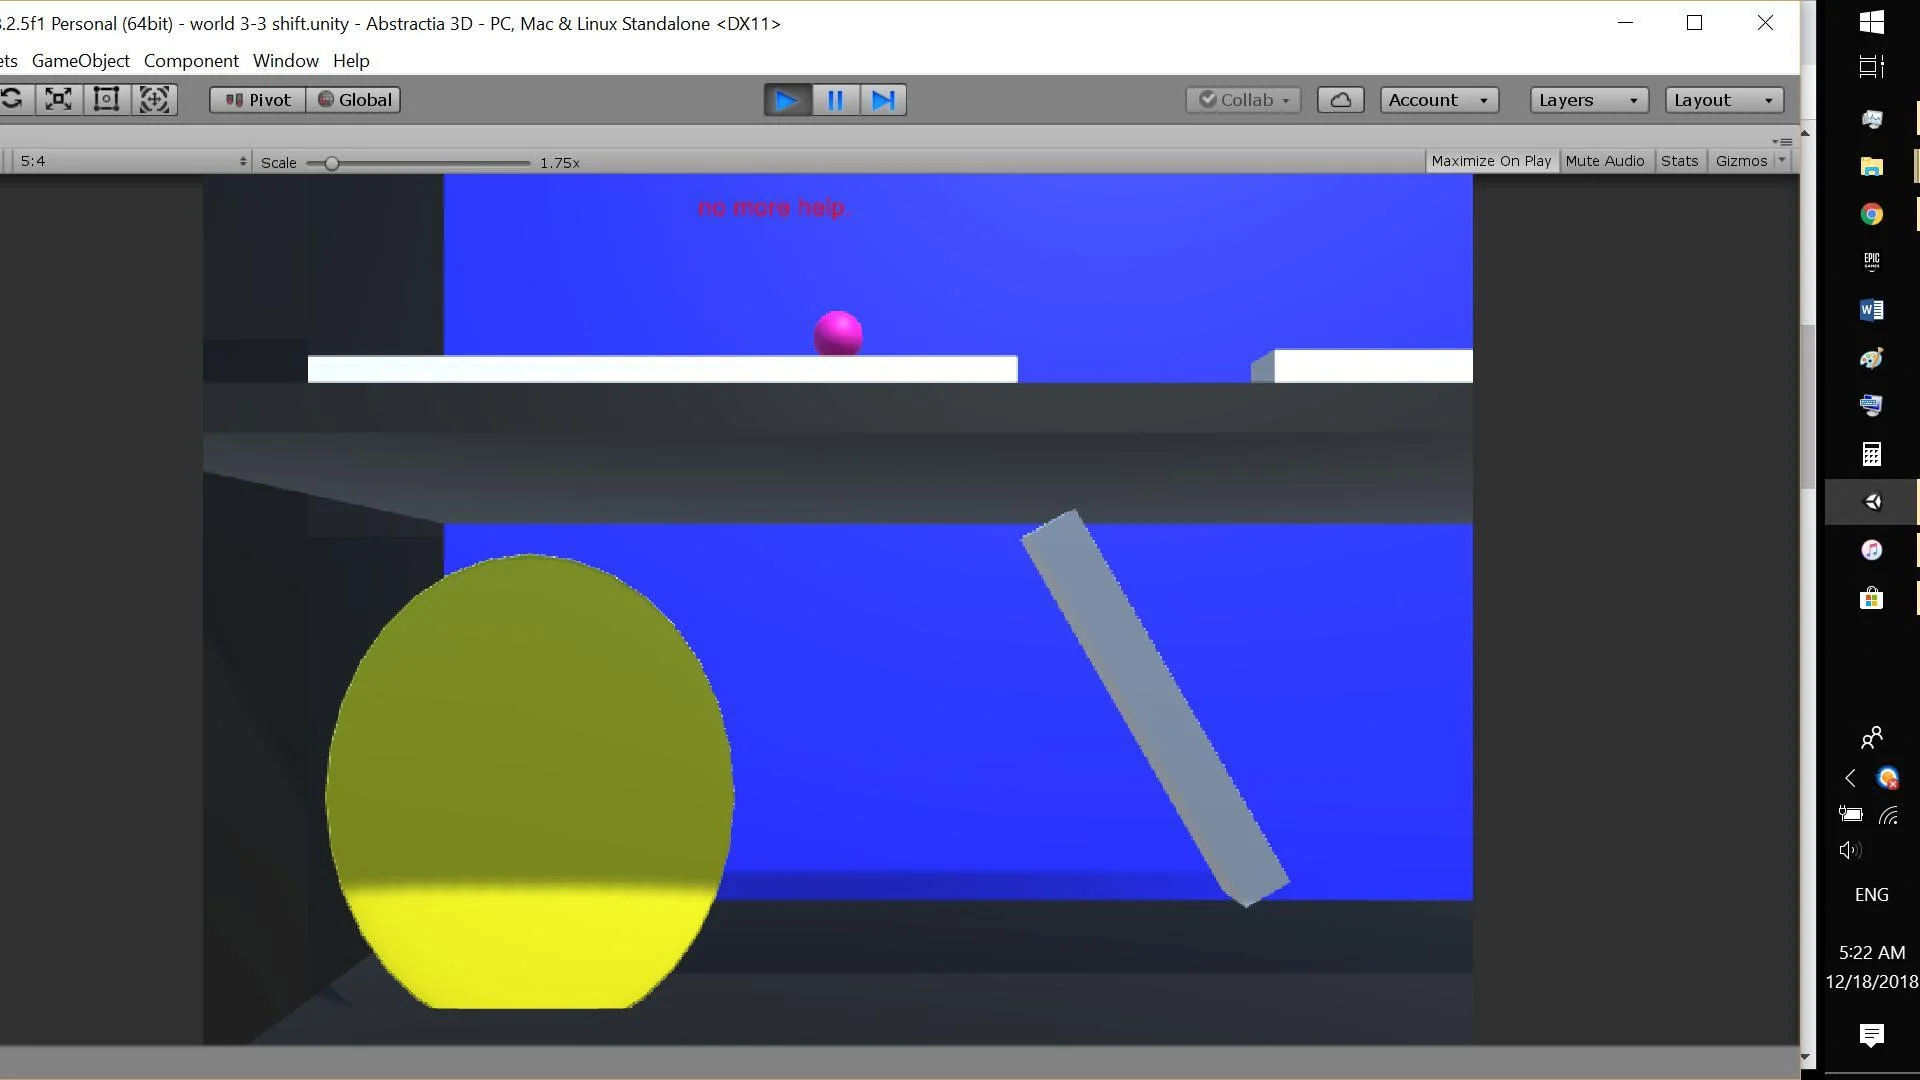Image resolution: width=1920 pixels, height=1080 pixels.
Task: Open the Game tab options menu icon
Action: point(1783,142)
